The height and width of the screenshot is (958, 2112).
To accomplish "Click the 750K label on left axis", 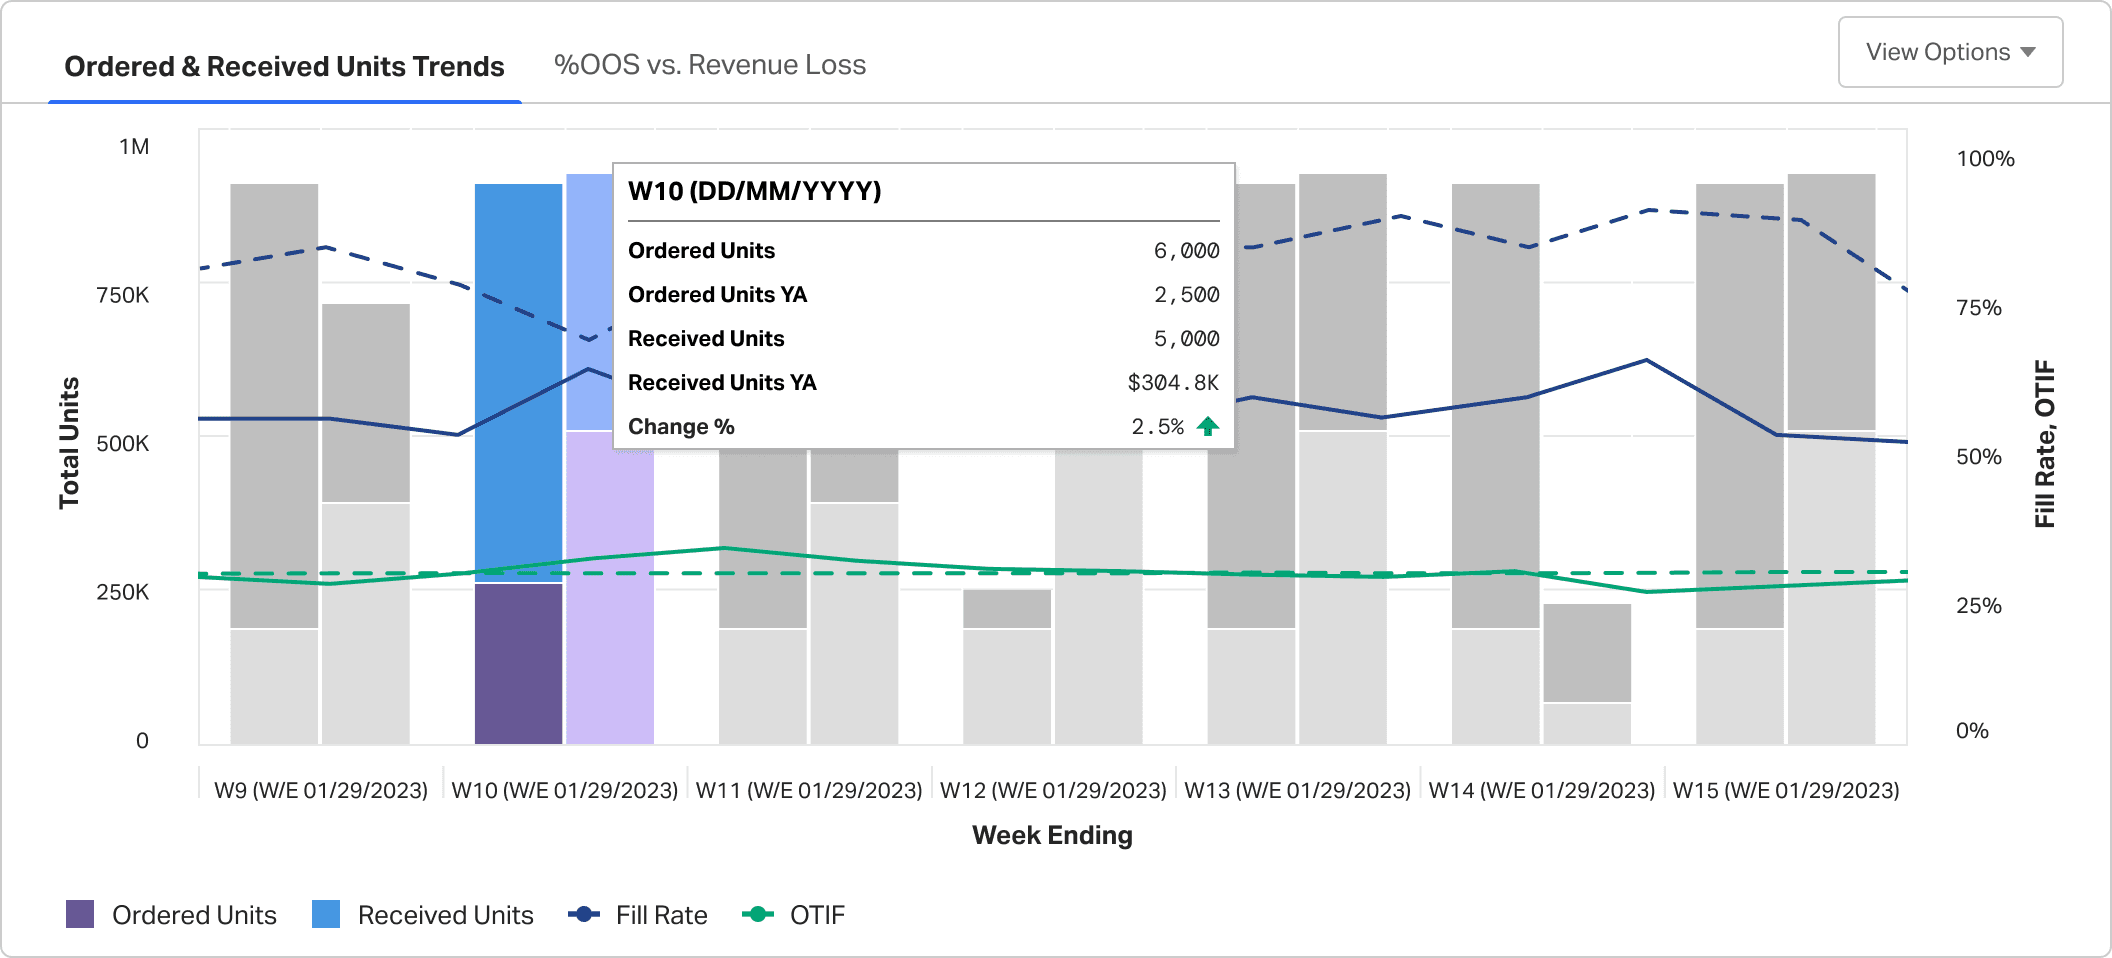I will (x=122, y=295).
